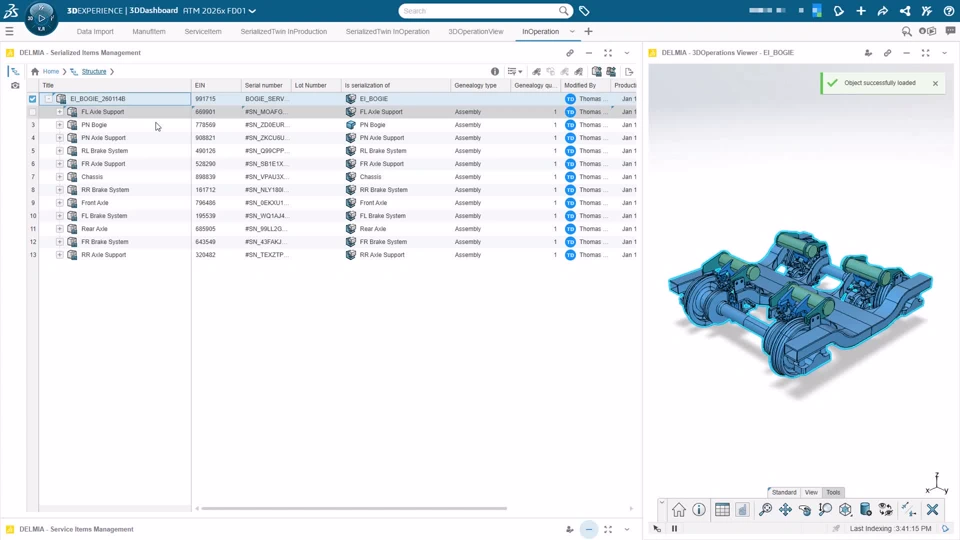Click the Home breadcrumb link
960x540 pixels.
click(50, 72)
